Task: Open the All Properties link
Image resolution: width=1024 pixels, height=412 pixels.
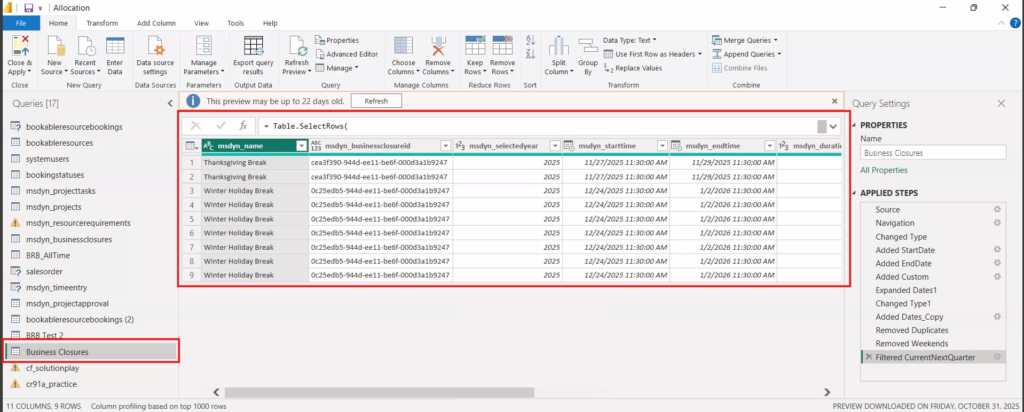Action: (x=886, y=171)
